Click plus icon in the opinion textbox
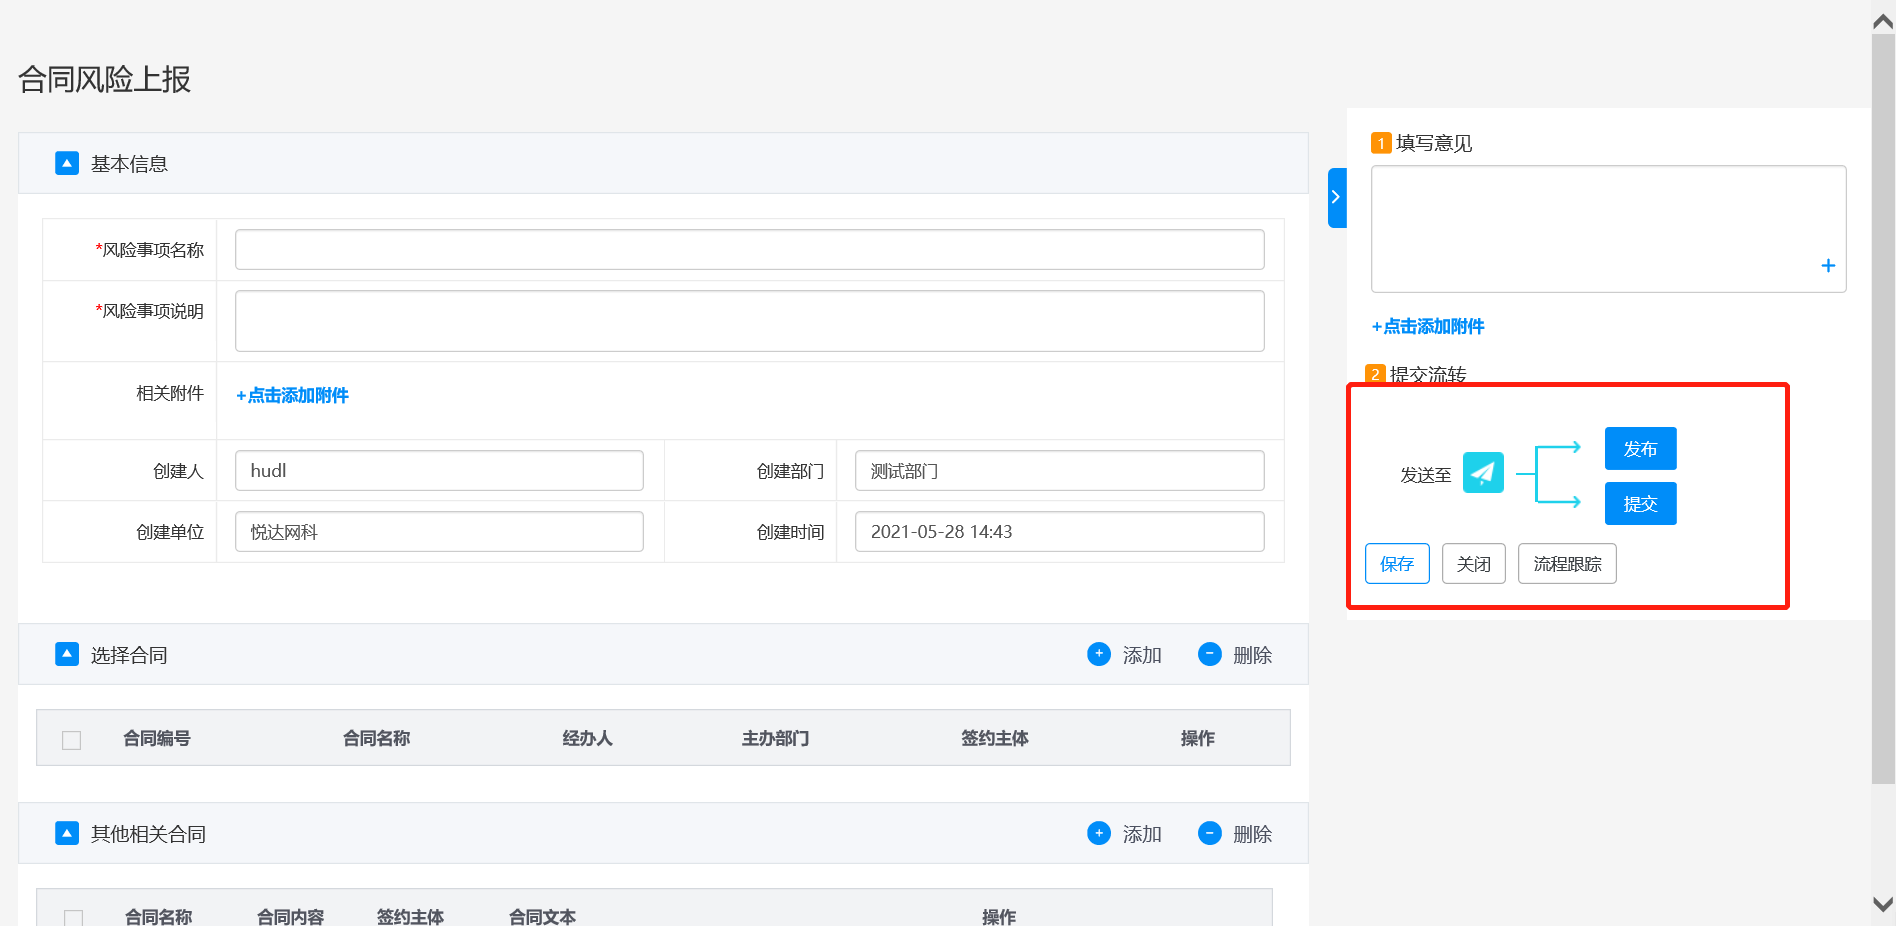The height and width of the screenshot is (926, 1896). pos(1827,266)
